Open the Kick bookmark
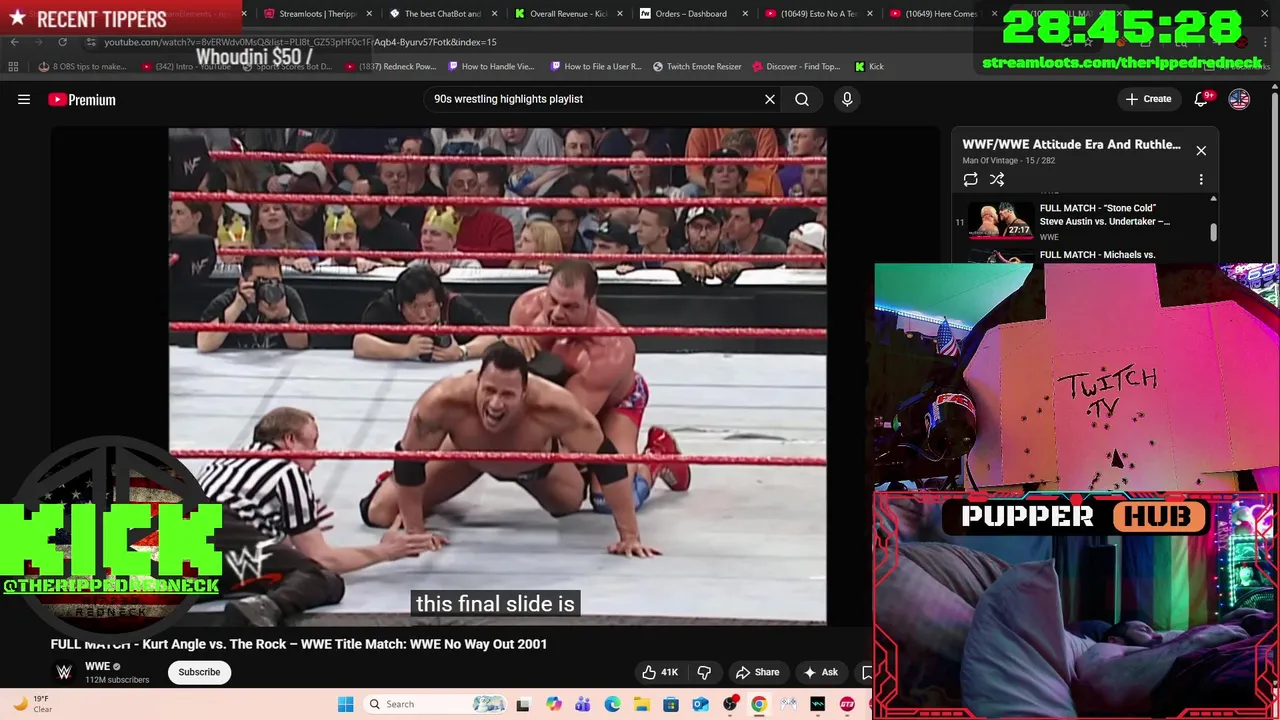 pos(869,67)
